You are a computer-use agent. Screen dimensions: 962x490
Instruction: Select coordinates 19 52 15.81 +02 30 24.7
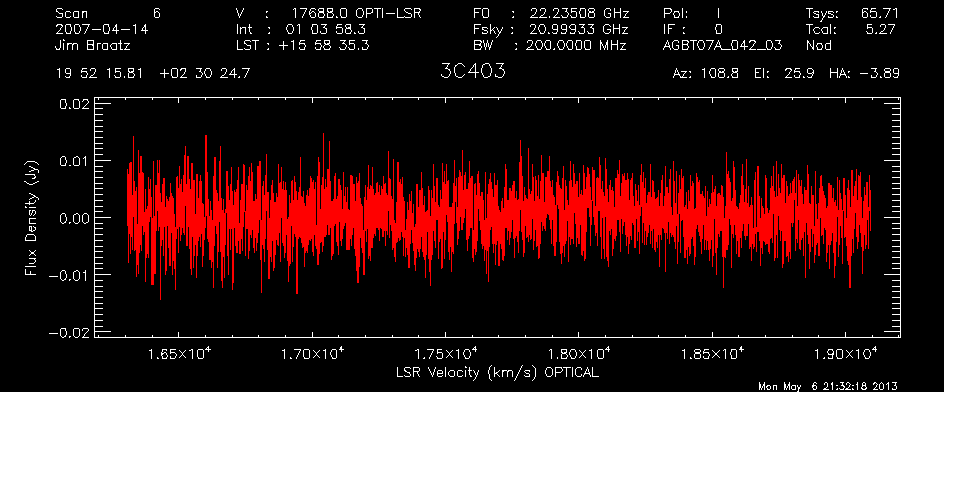click(x=153, y=74)
